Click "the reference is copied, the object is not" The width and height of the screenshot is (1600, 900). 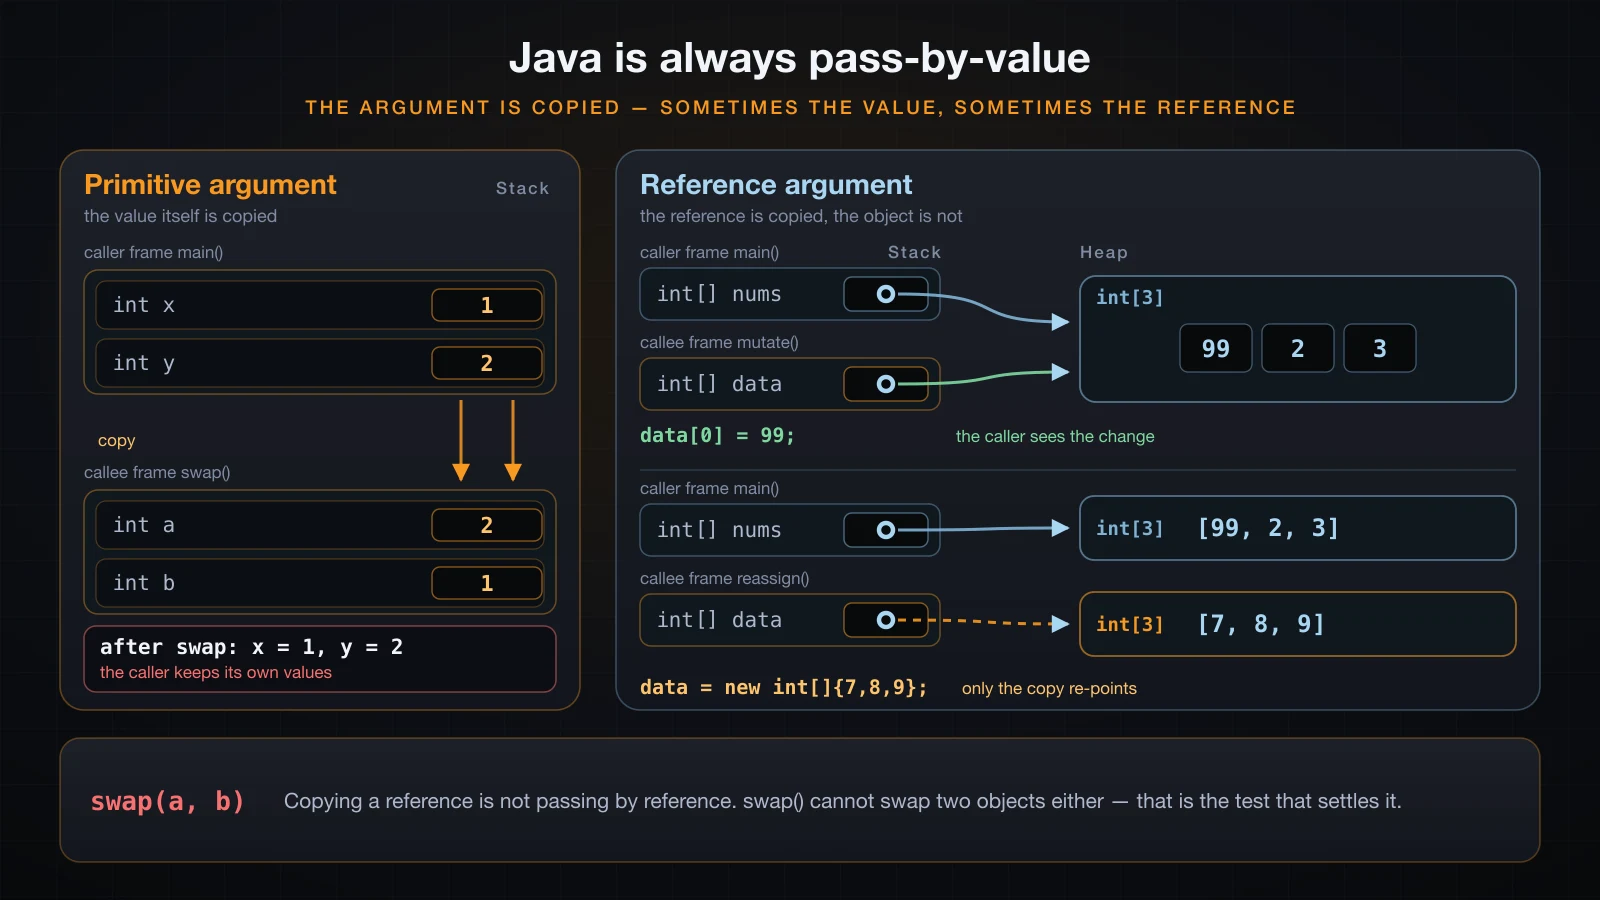[x=801, y=216]
